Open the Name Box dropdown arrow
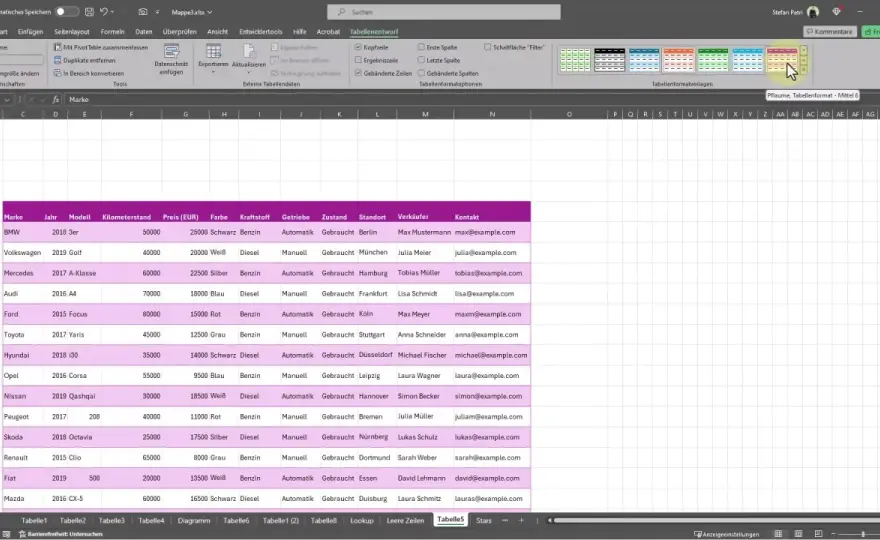This screenshot has height=540, width=880. 7,99
